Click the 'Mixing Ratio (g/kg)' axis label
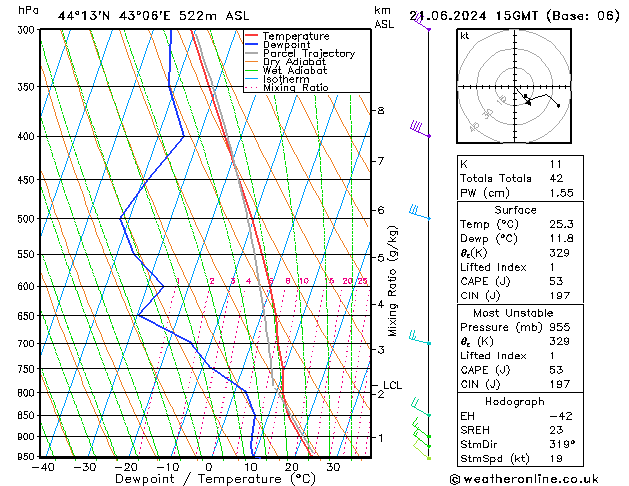Screen dimensions: 629x486 [392, 281]
